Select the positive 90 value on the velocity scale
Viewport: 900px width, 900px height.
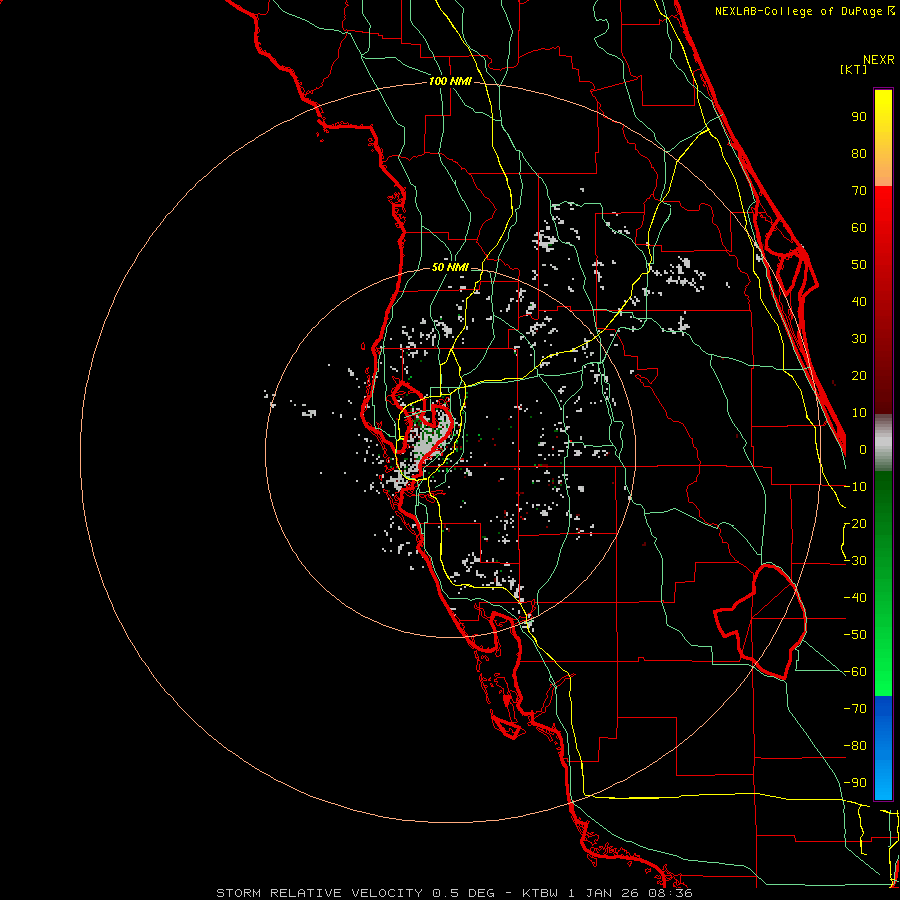pos(859,117)
